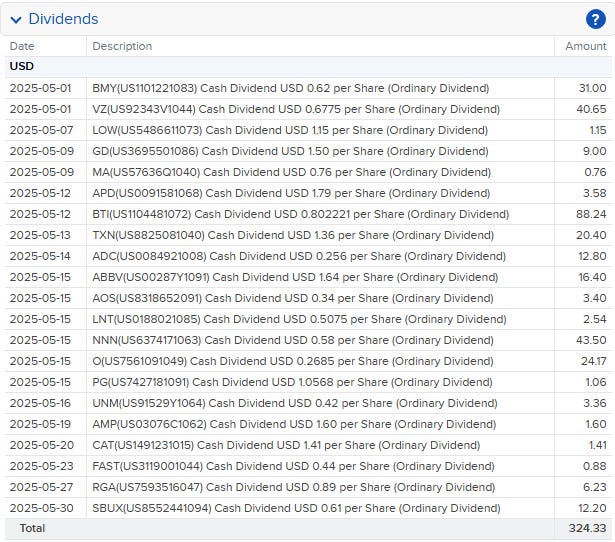The image size is (615, 542).
Task: Select the VZ cash dividend description
Action: [x=296, y=109]
